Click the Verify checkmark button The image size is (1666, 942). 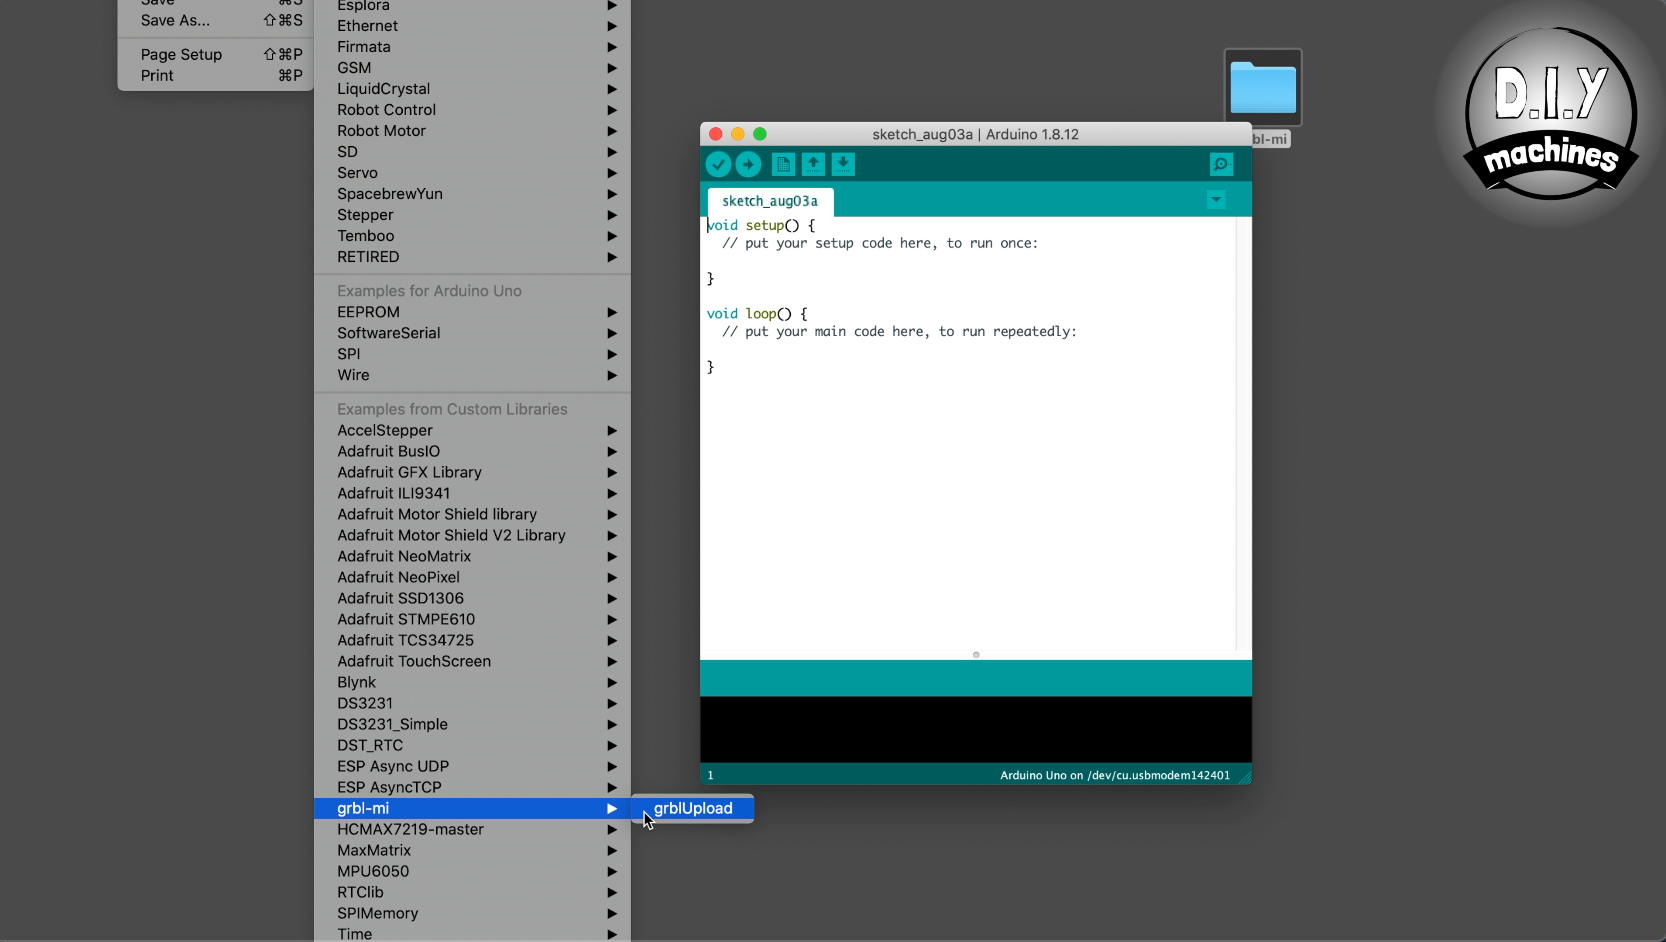718,164
